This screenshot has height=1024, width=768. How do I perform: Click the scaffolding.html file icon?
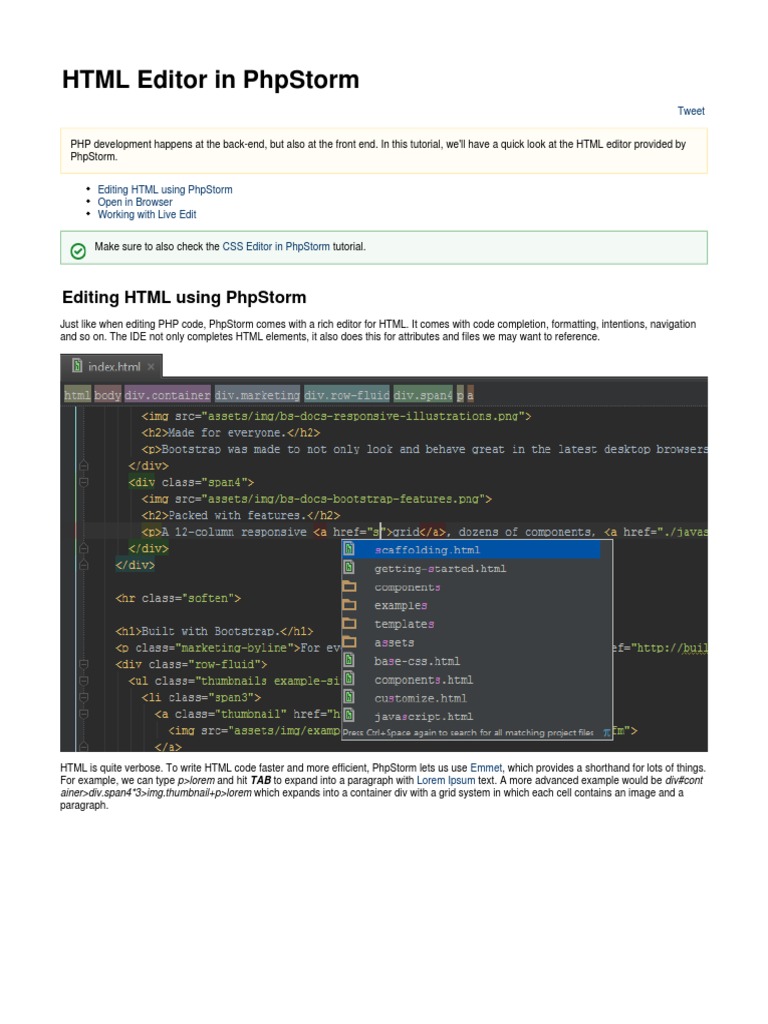click(349, 549)
